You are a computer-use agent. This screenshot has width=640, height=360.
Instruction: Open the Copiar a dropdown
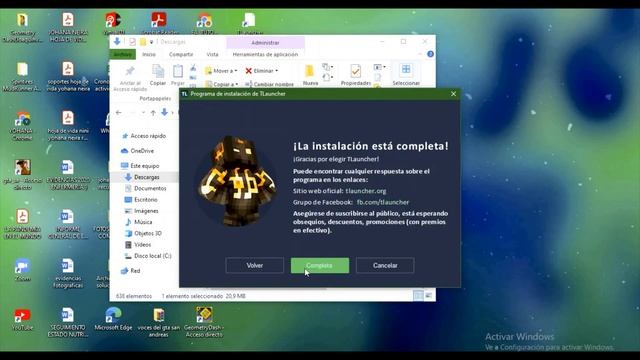pyautogui.click(x=222, y=84)
